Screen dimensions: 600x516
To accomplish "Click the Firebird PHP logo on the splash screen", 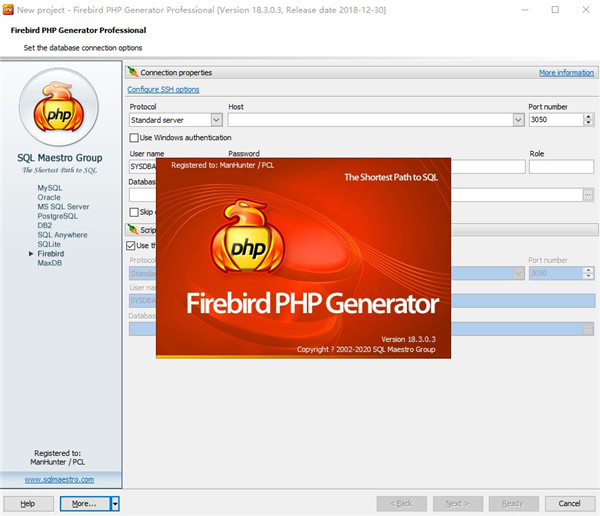I will click(x=248, y=236).
